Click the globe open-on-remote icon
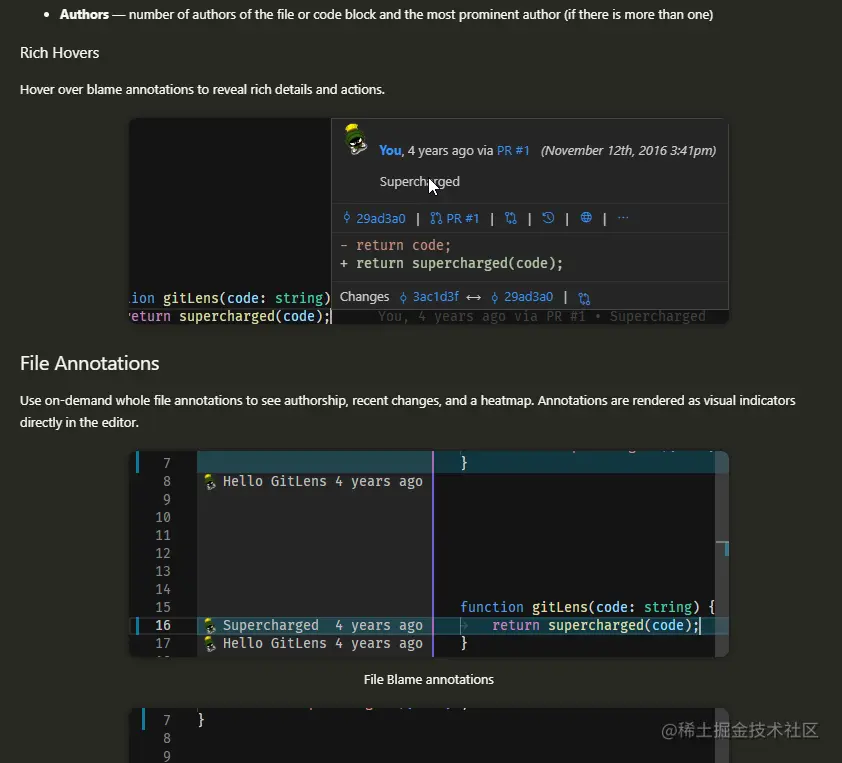 [586, 217]
